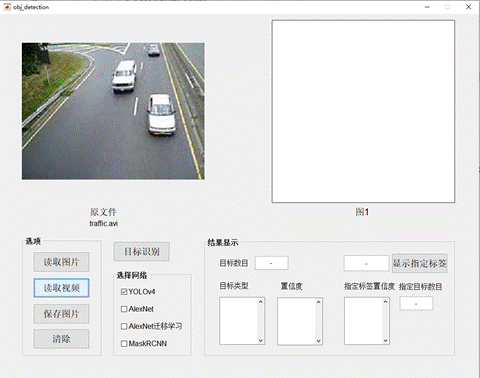Image resolution: width=480 pixels, height=378 pixels.
Task: Select the 指定标签置信度 list box
Action: [367, 321]
